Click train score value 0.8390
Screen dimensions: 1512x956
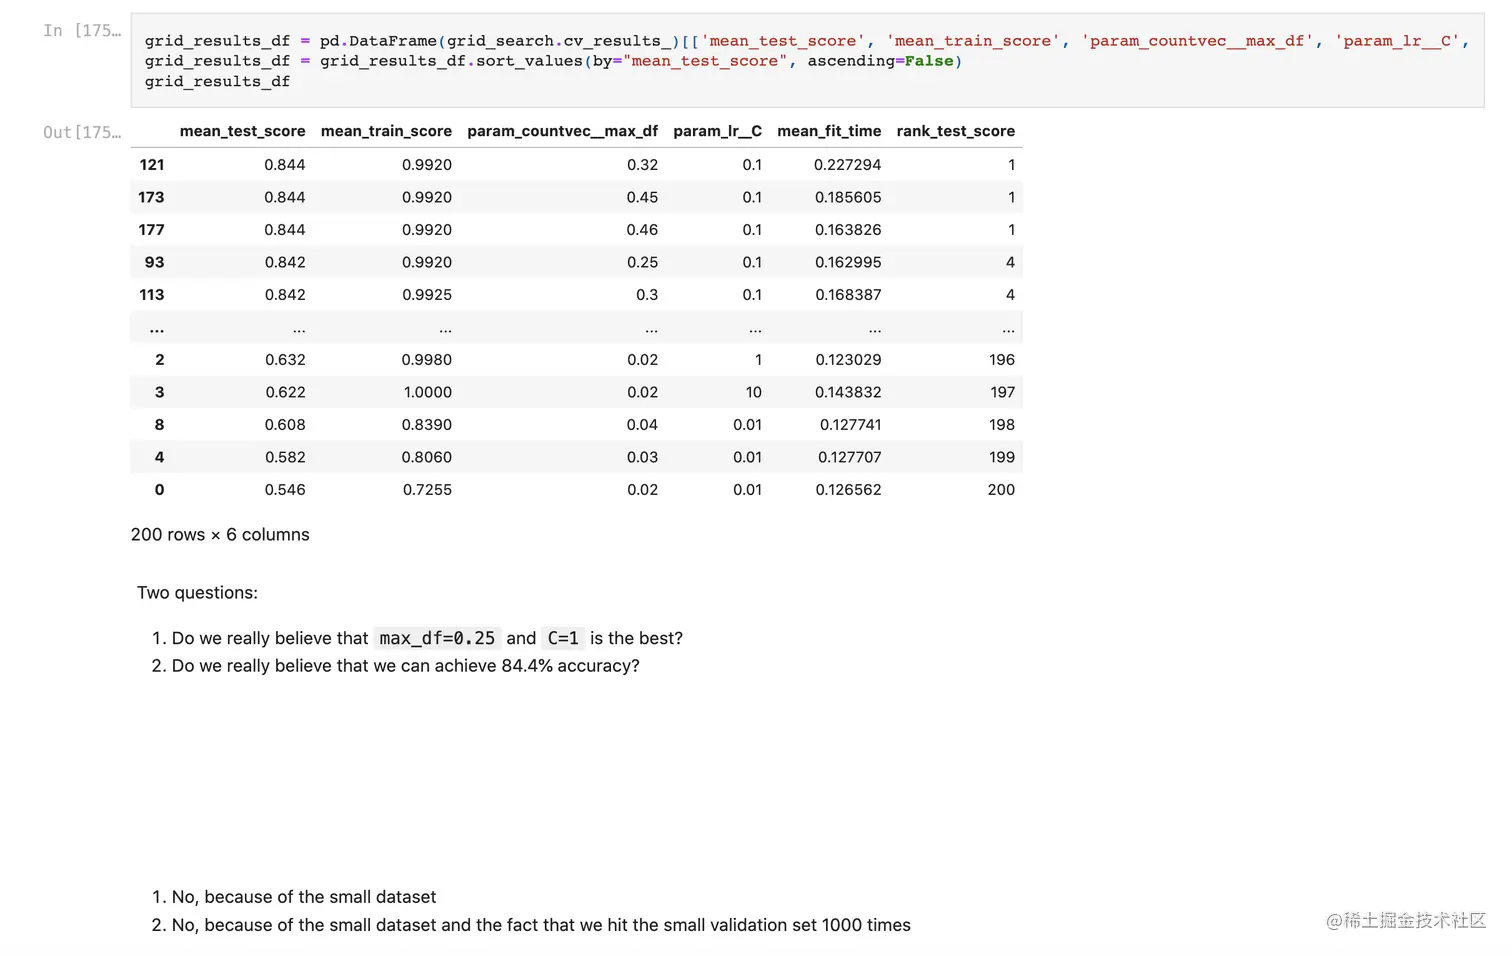427,425
